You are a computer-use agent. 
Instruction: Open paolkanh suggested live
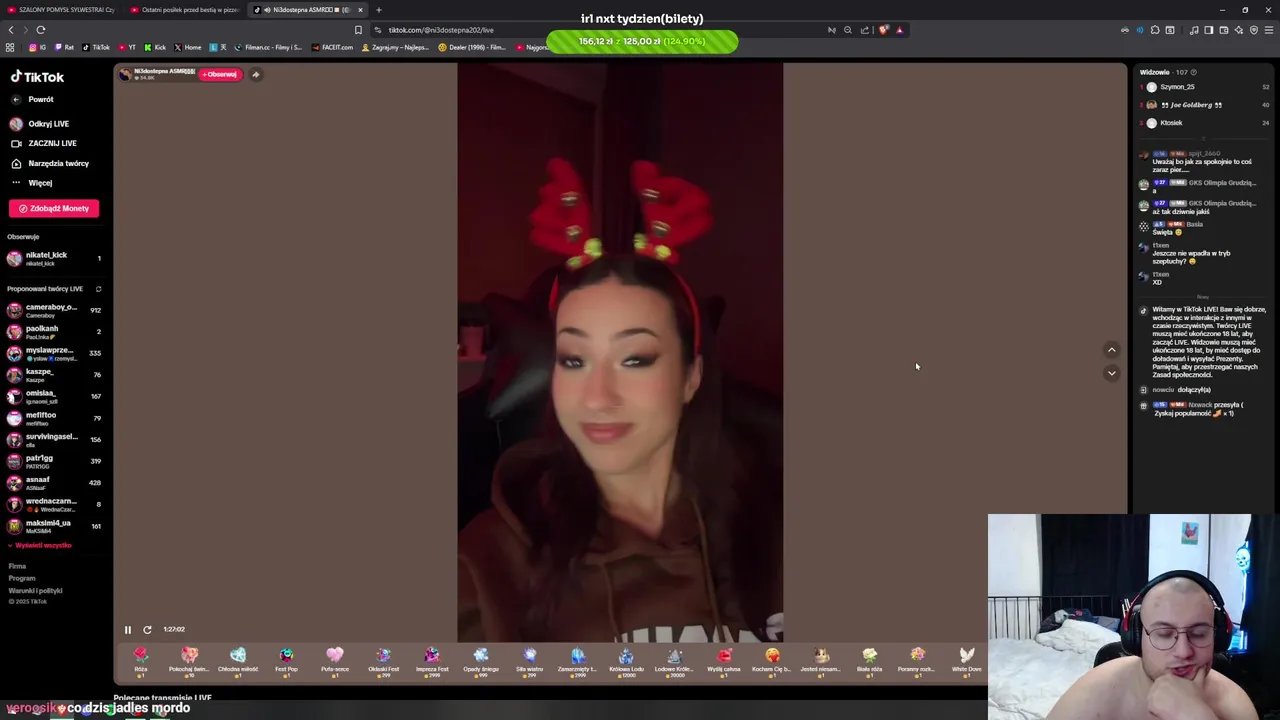tap(54, 332)
